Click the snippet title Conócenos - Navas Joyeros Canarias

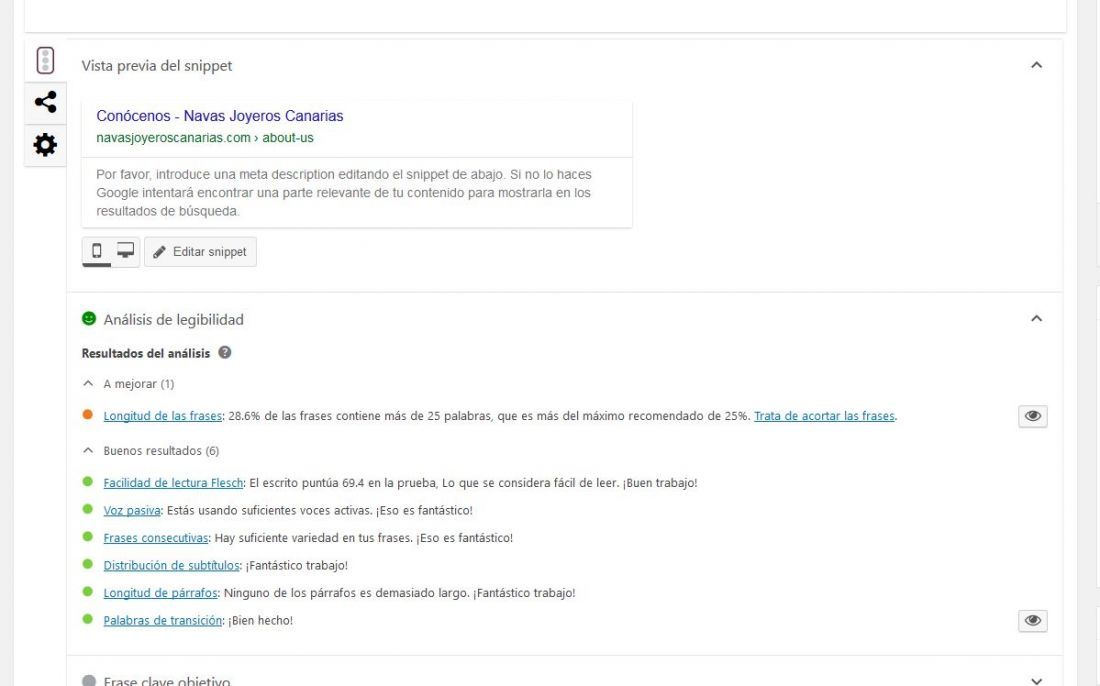tap(220, 116)
